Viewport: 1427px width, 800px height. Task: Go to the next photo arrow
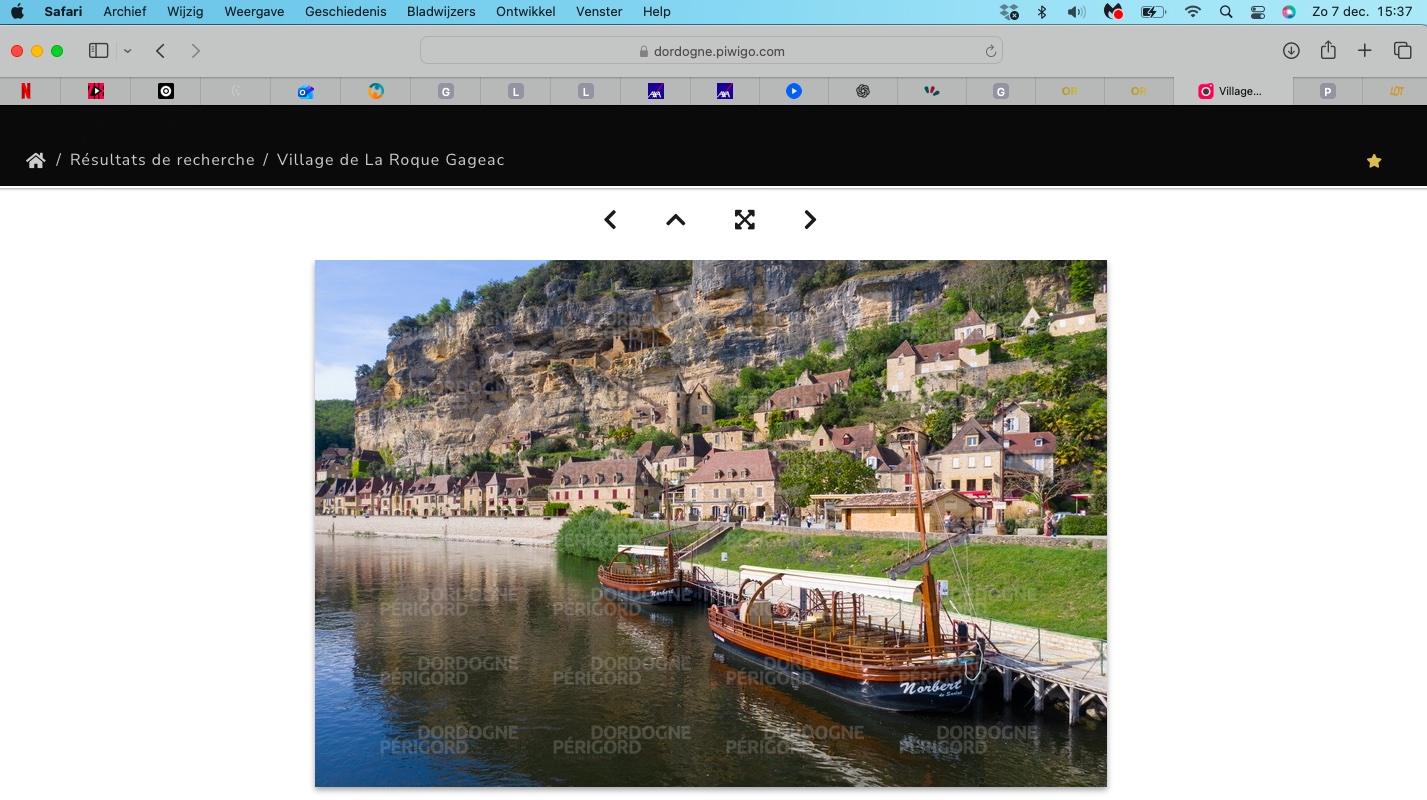coord(810,220)
